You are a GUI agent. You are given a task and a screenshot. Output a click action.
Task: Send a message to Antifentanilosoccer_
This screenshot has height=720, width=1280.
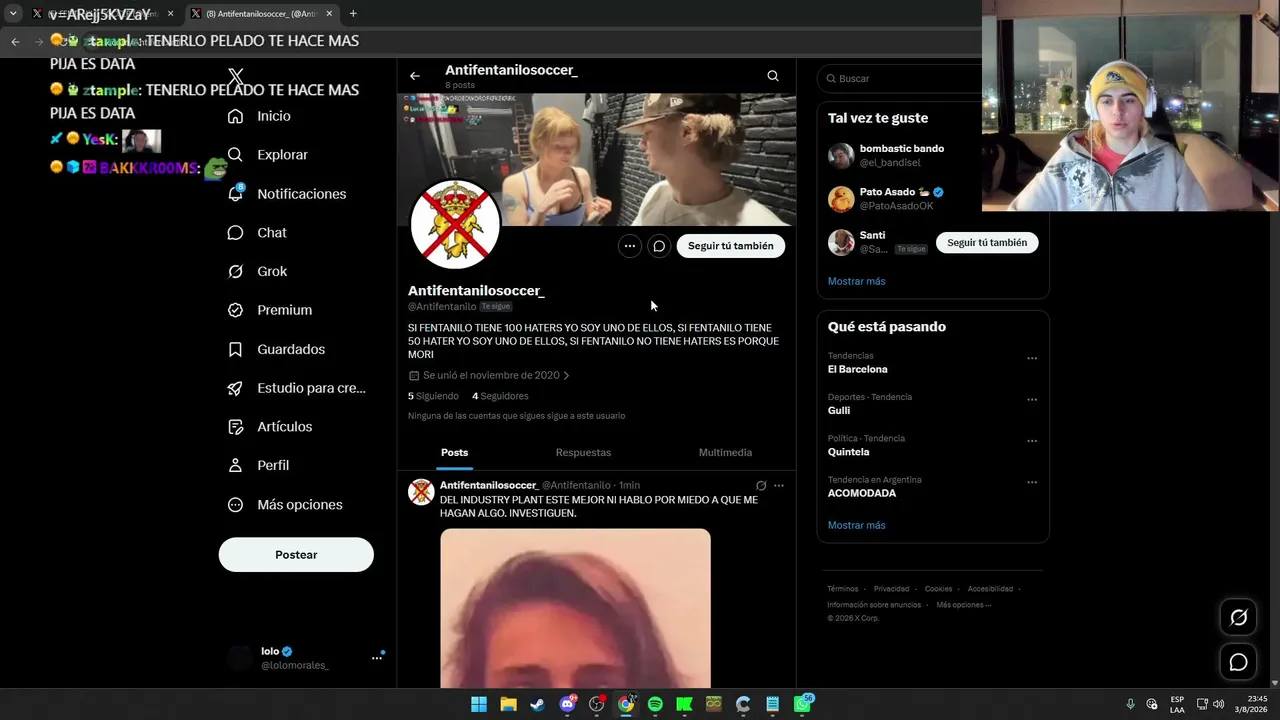pyautogui.click(x=659, y=246)
